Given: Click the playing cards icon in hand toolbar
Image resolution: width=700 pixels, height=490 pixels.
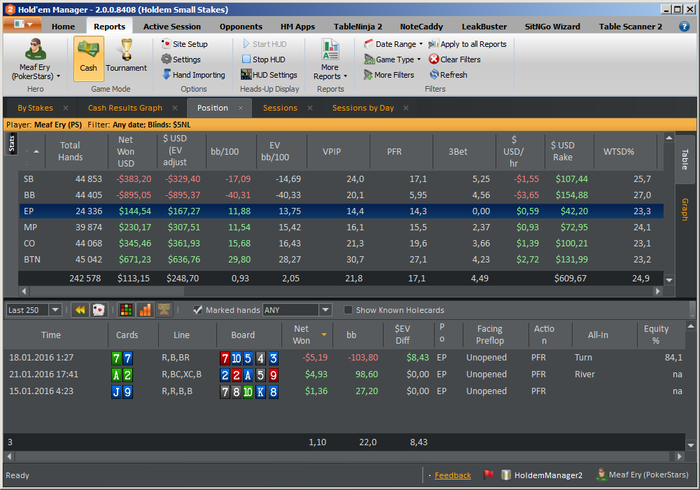Looking at the screenshot, I should pos(98,310).
